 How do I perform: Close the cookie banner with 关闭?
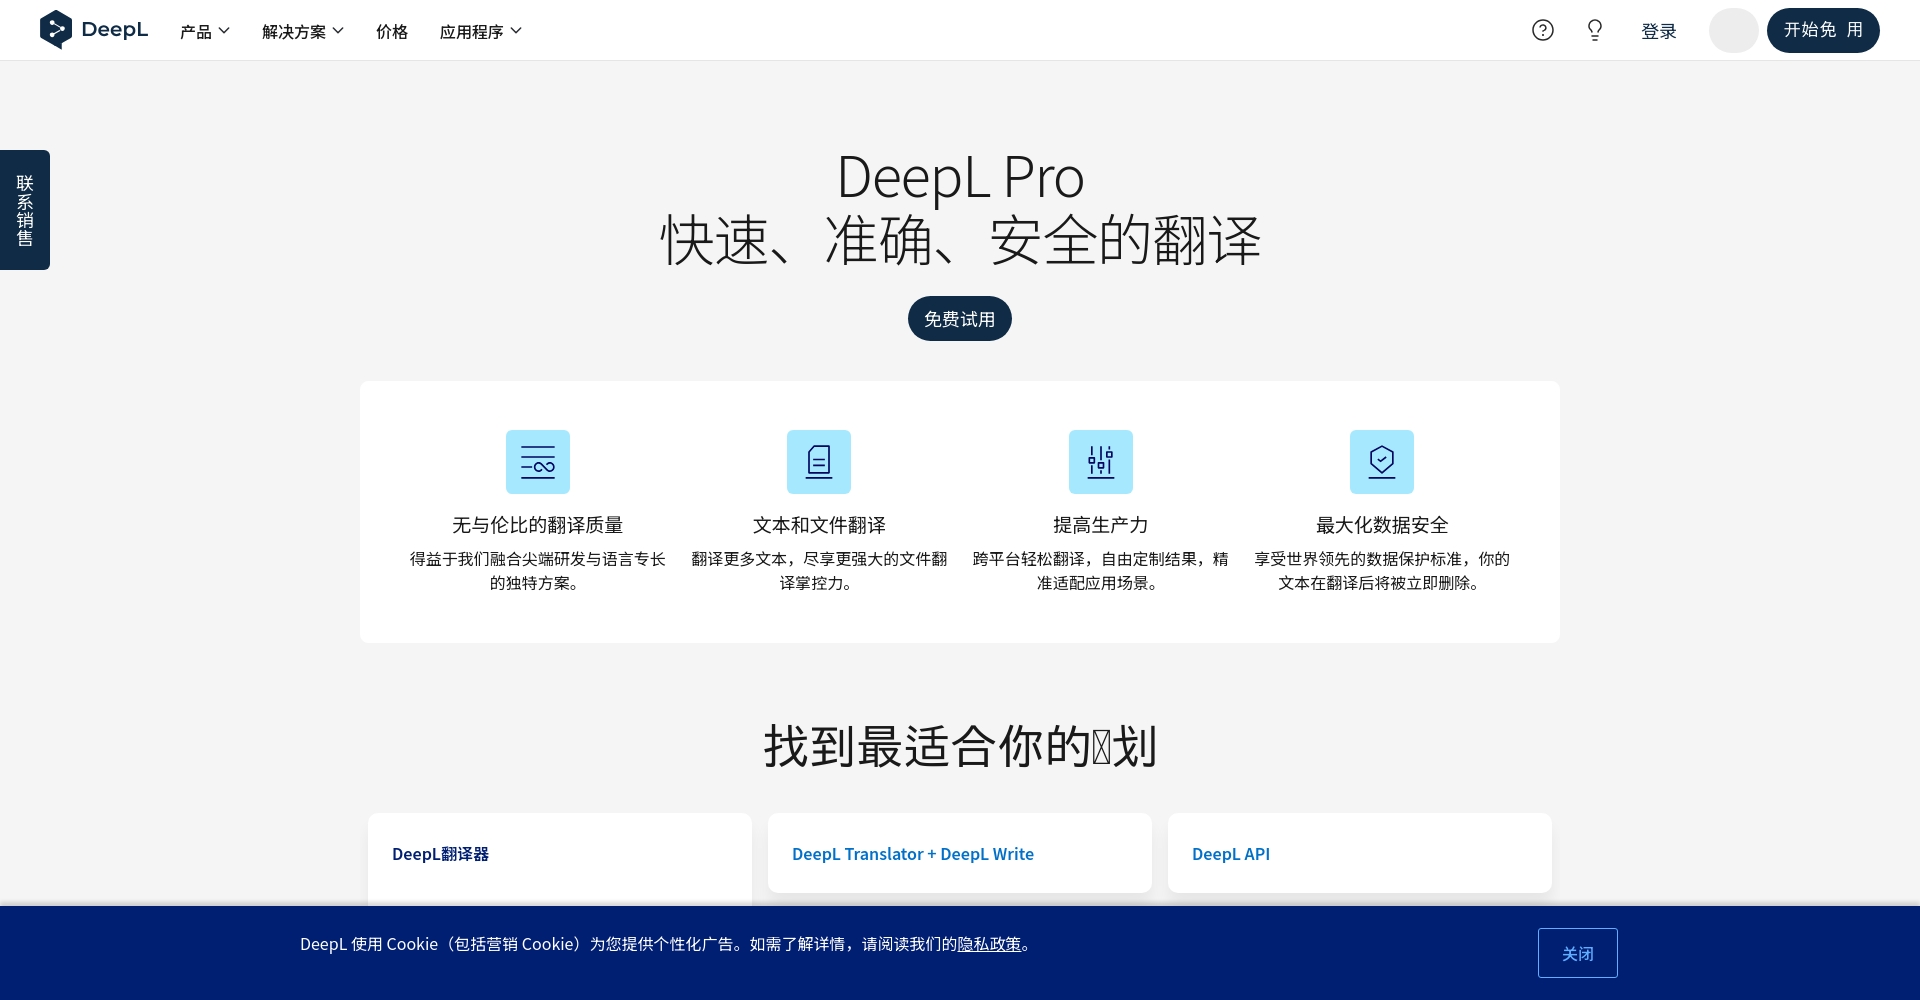(x=1578, y=953)
